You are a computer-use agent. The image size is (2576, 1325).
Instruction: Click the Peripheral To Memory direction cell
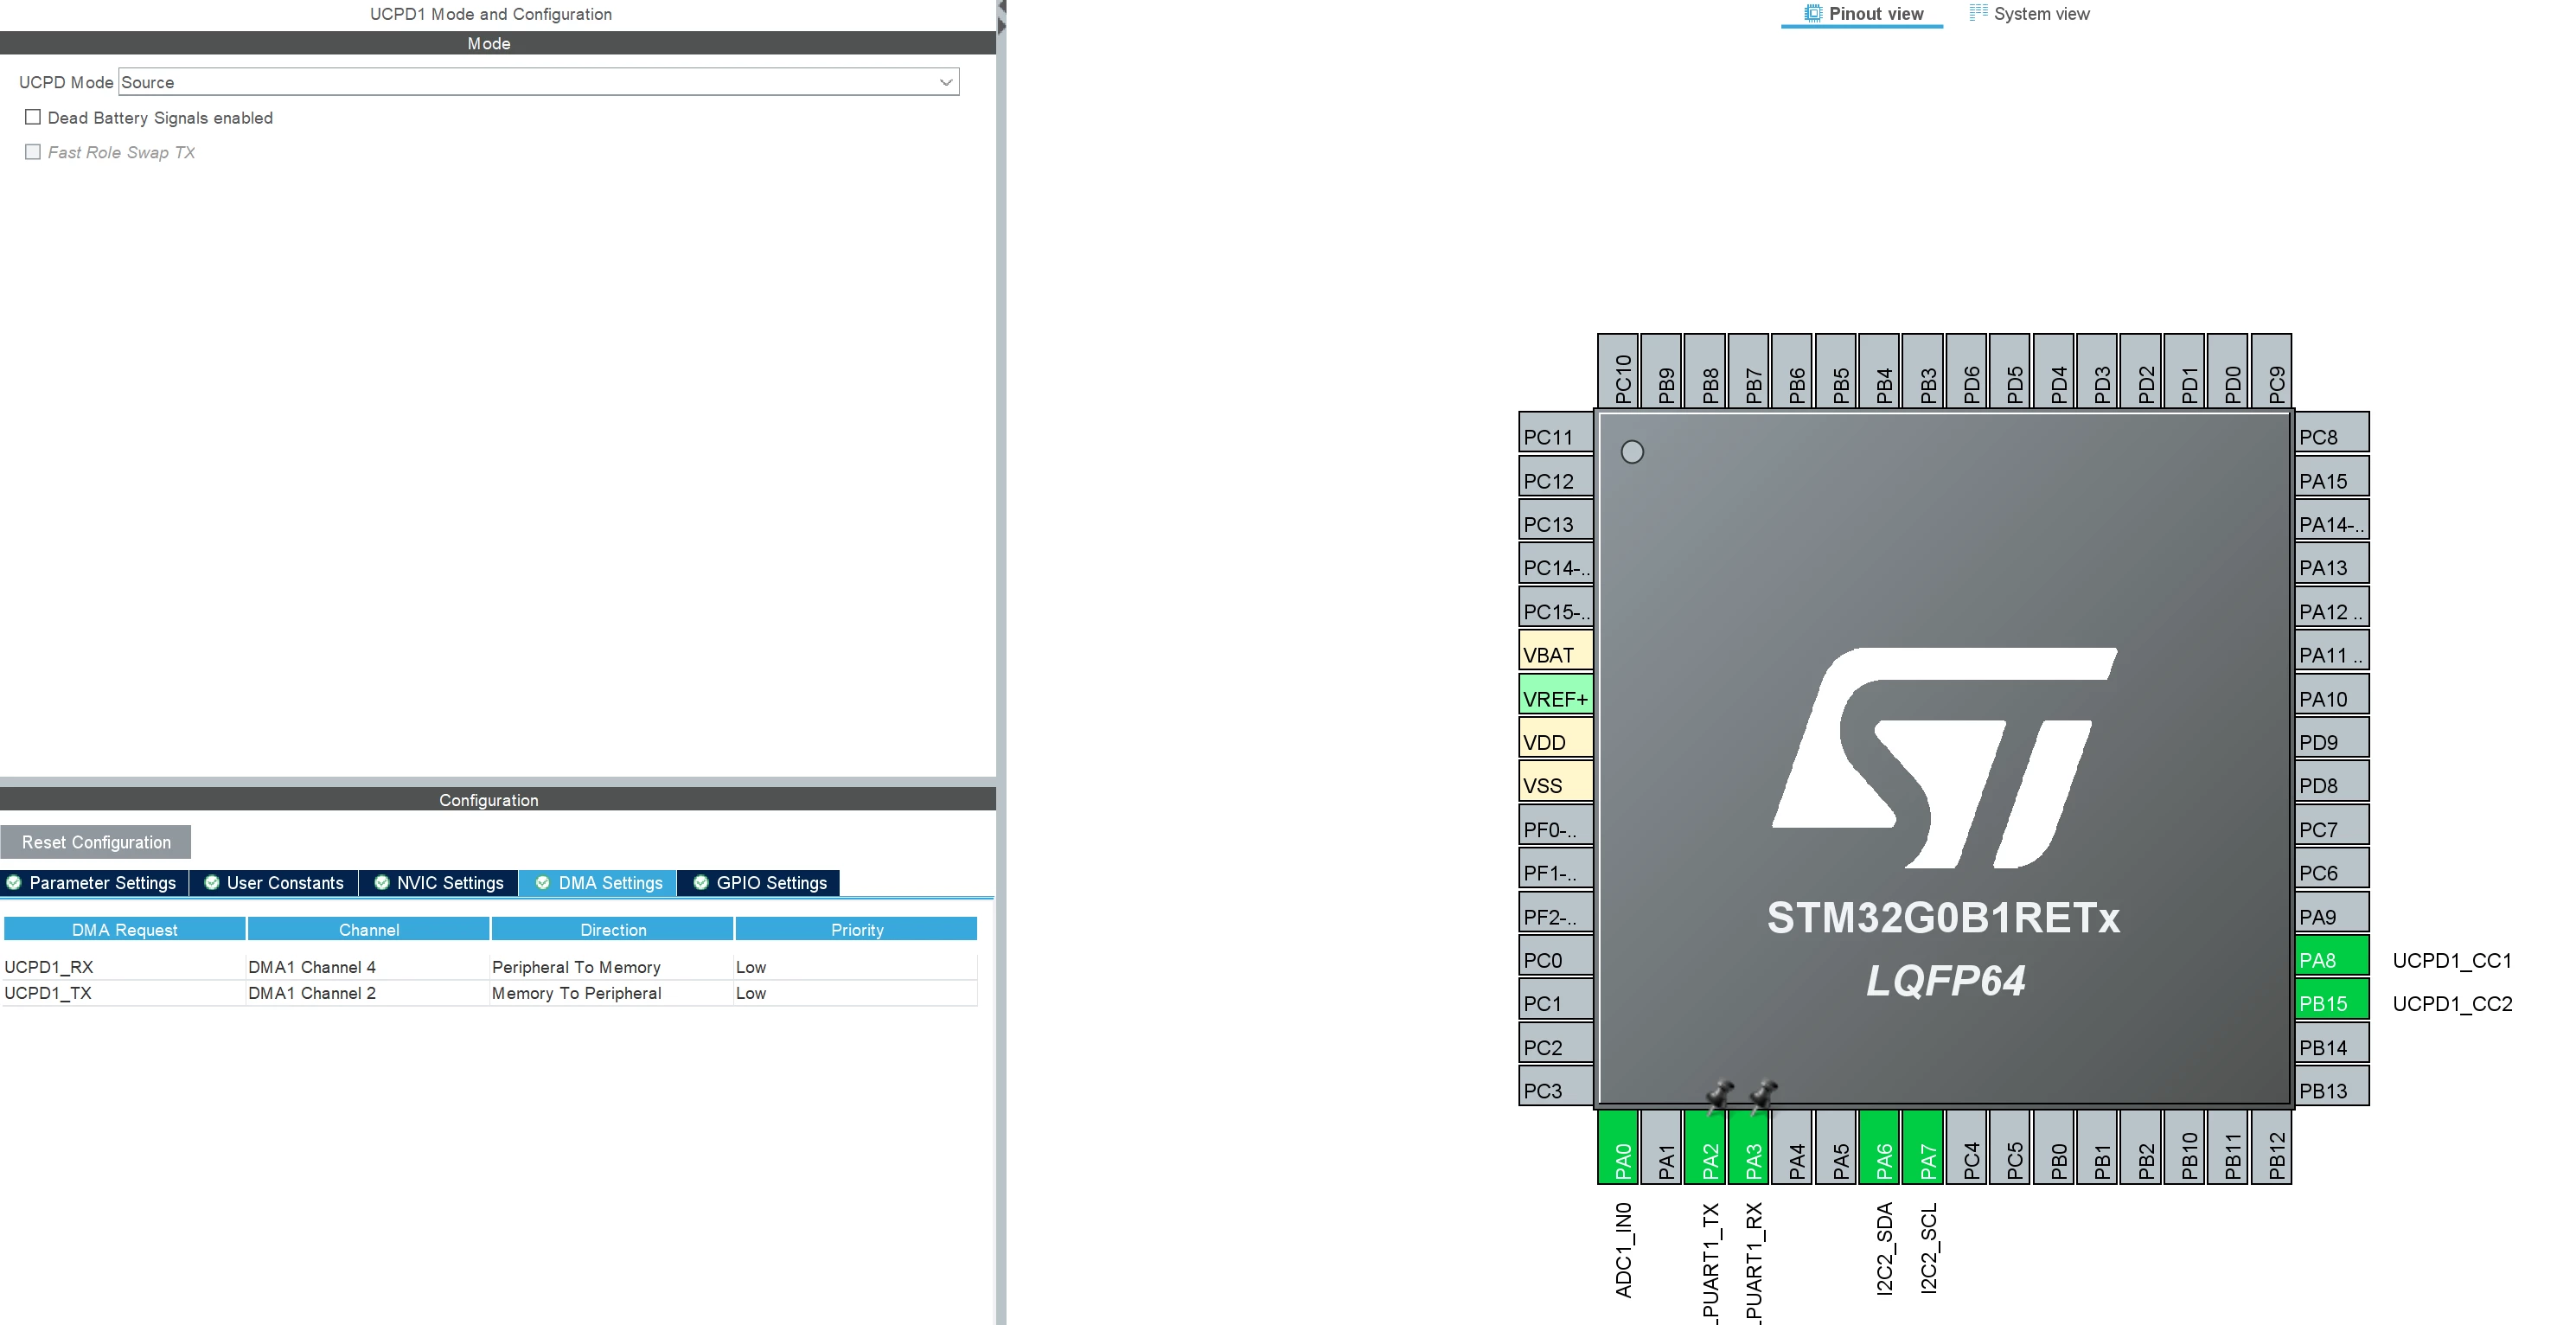click(x=612, y=967)
